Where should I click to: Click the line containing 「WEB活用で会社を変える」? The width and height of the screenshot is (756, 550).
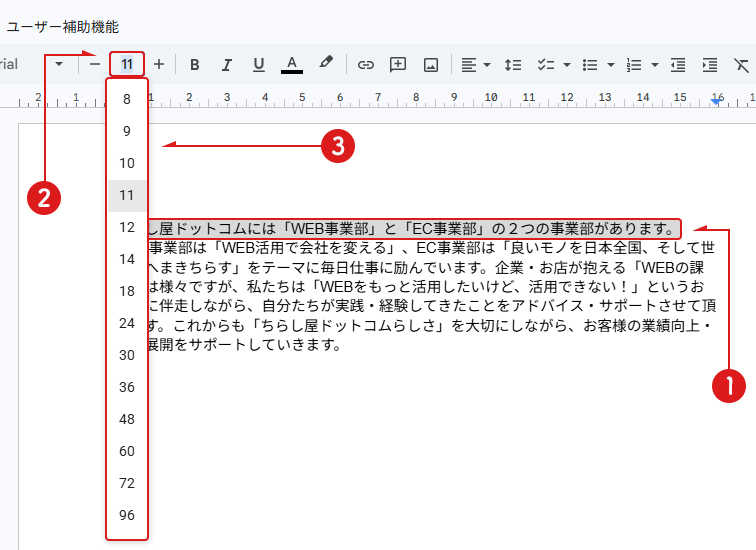[431, 248]
